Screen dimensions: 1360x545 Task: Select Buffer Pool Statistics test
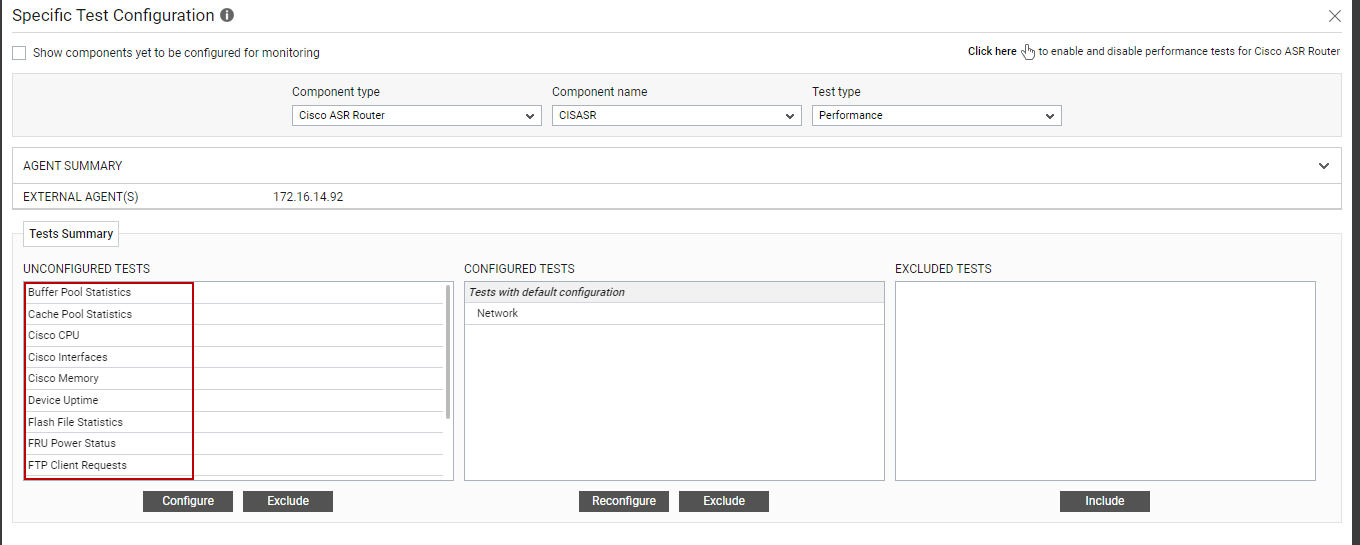(235, 293)
